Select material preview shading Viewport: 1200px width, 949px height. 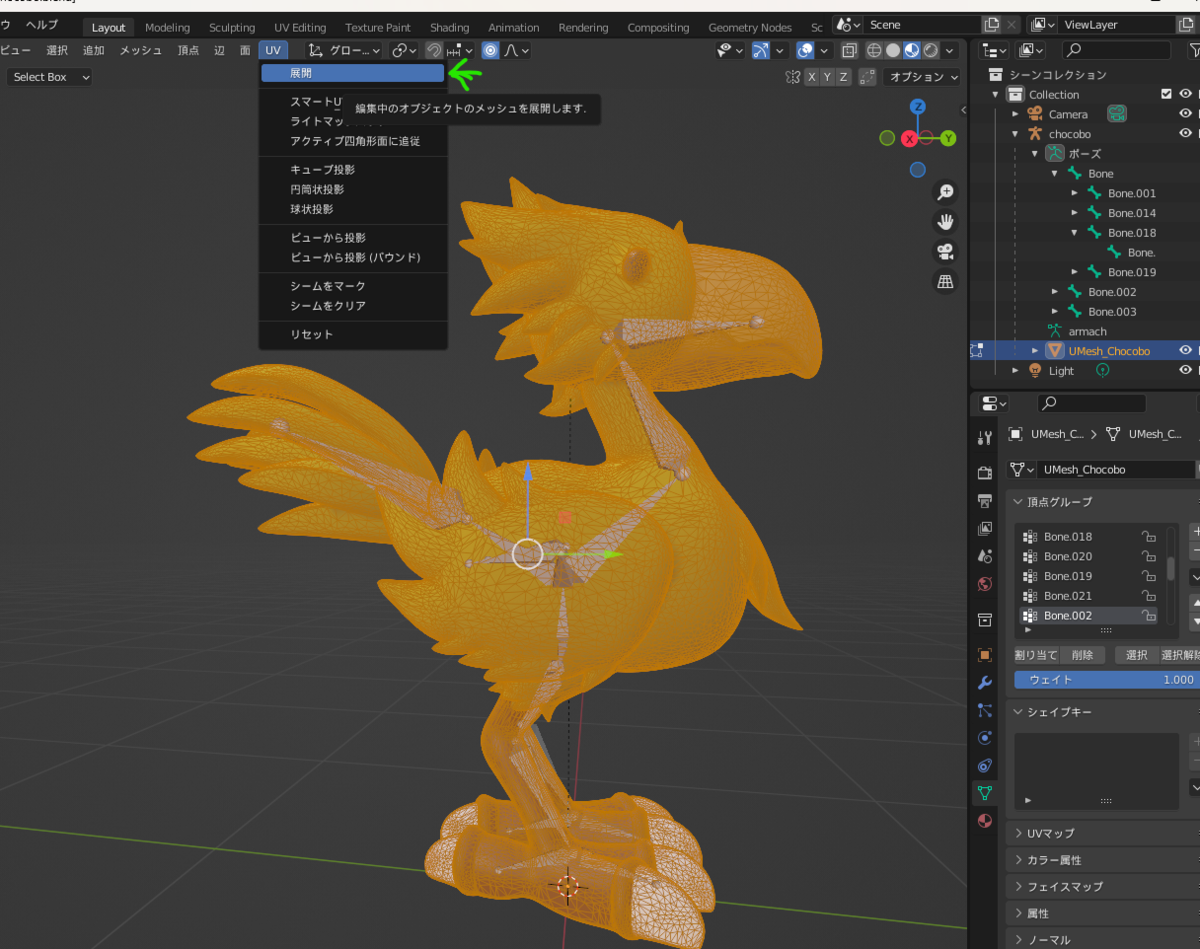pyautogui.click(x=912, y=50)
